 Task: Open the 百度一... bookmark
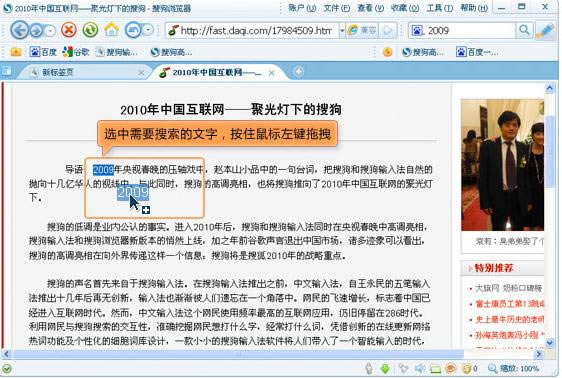click(477, 52)
